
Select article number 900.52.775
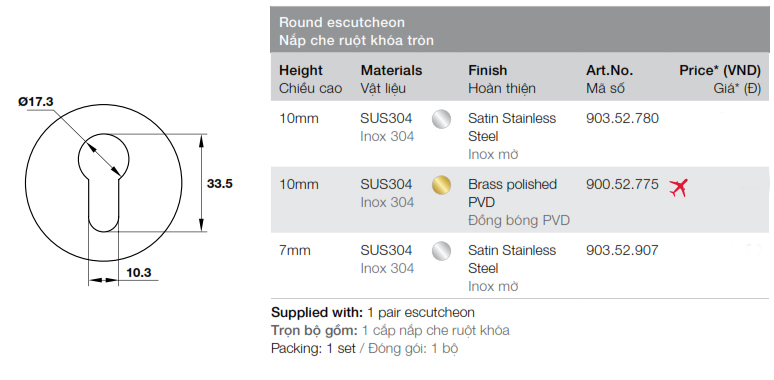click(622, 185)
